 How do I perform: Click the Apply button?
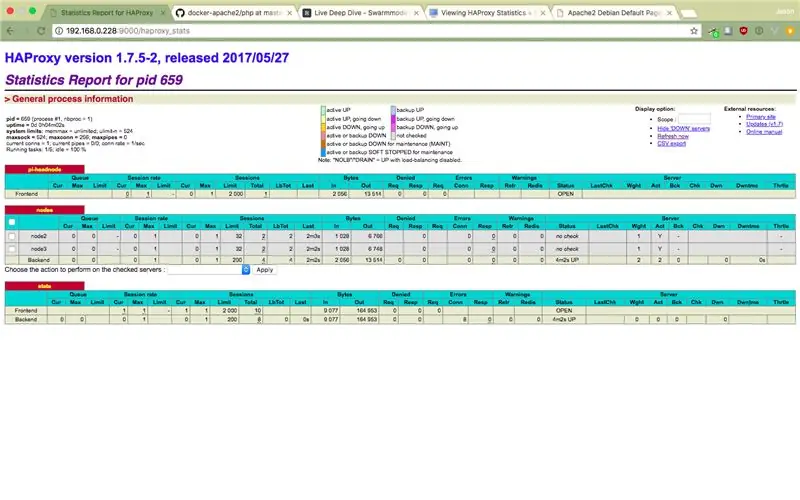click(264, 269)
